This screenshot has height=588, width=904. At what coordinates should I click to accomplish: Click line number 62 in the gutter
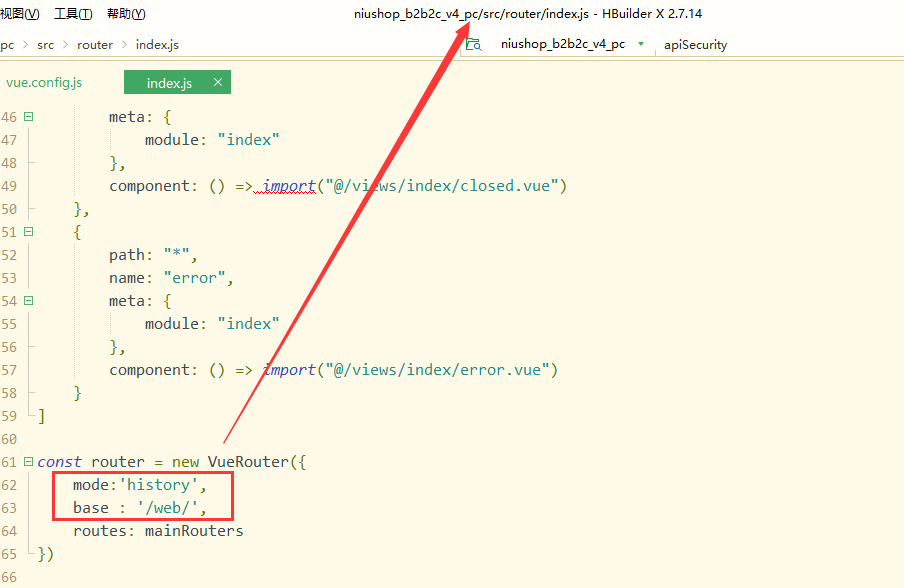[x=10, y=485]
